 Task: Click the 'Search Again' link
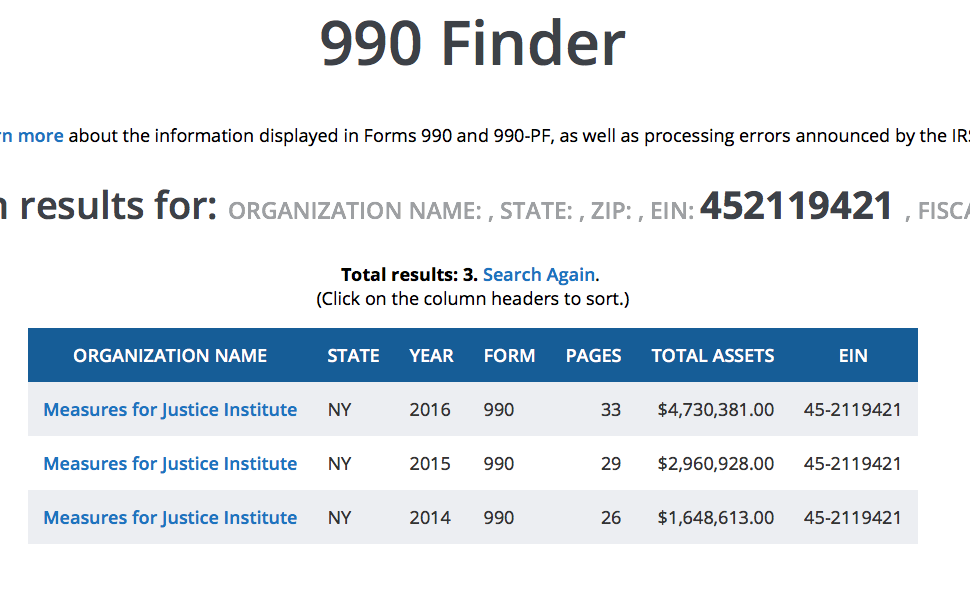[x=539, y=275]
